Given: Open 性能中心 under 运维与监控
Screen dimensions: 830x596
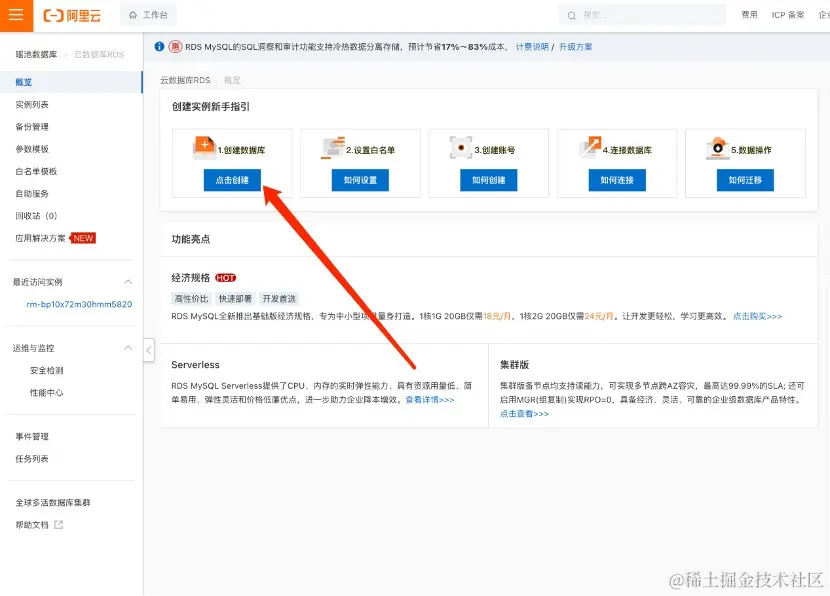Looking at the screenshot, I should [47, 392].
